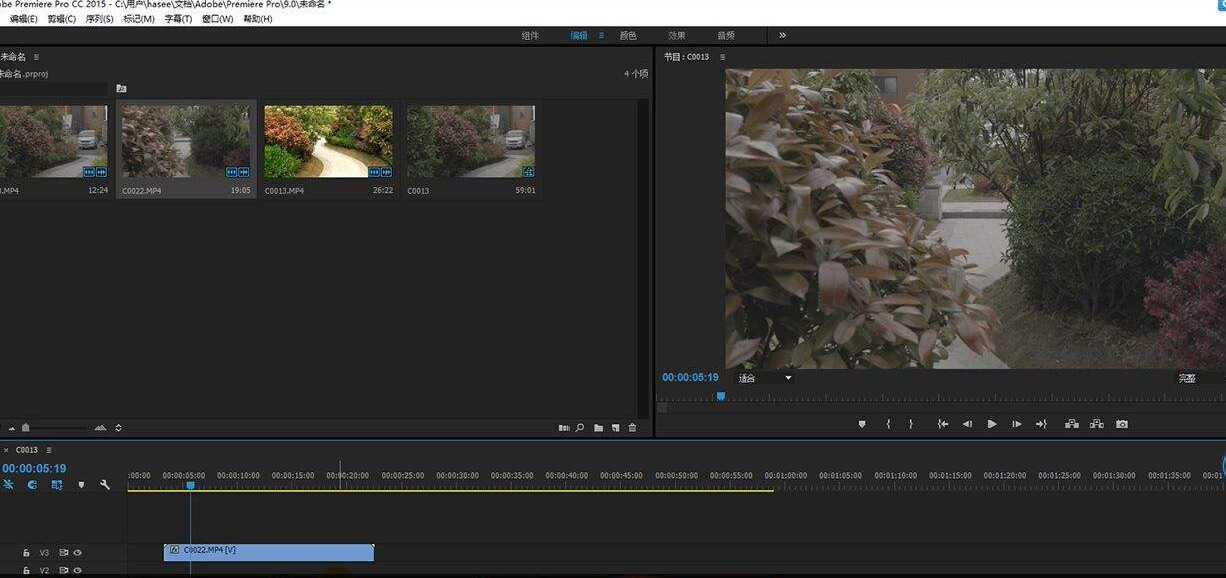Toggle the V3 track lock
This screenshot has height=578, width=1226.
[26, 552]
